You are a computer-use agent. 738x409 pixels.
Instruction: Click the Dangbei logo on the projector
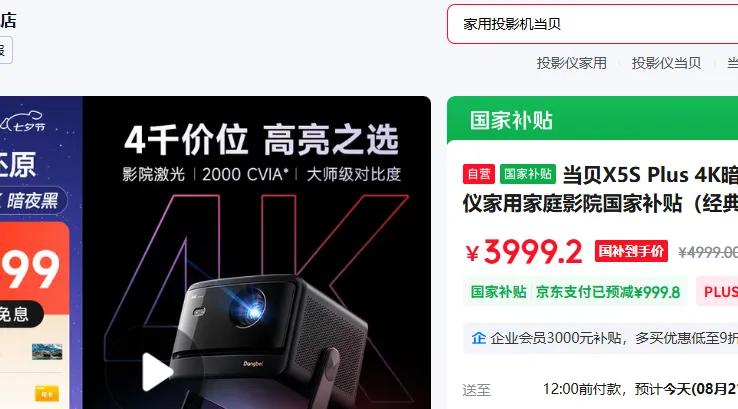click(x=253, y=363)
